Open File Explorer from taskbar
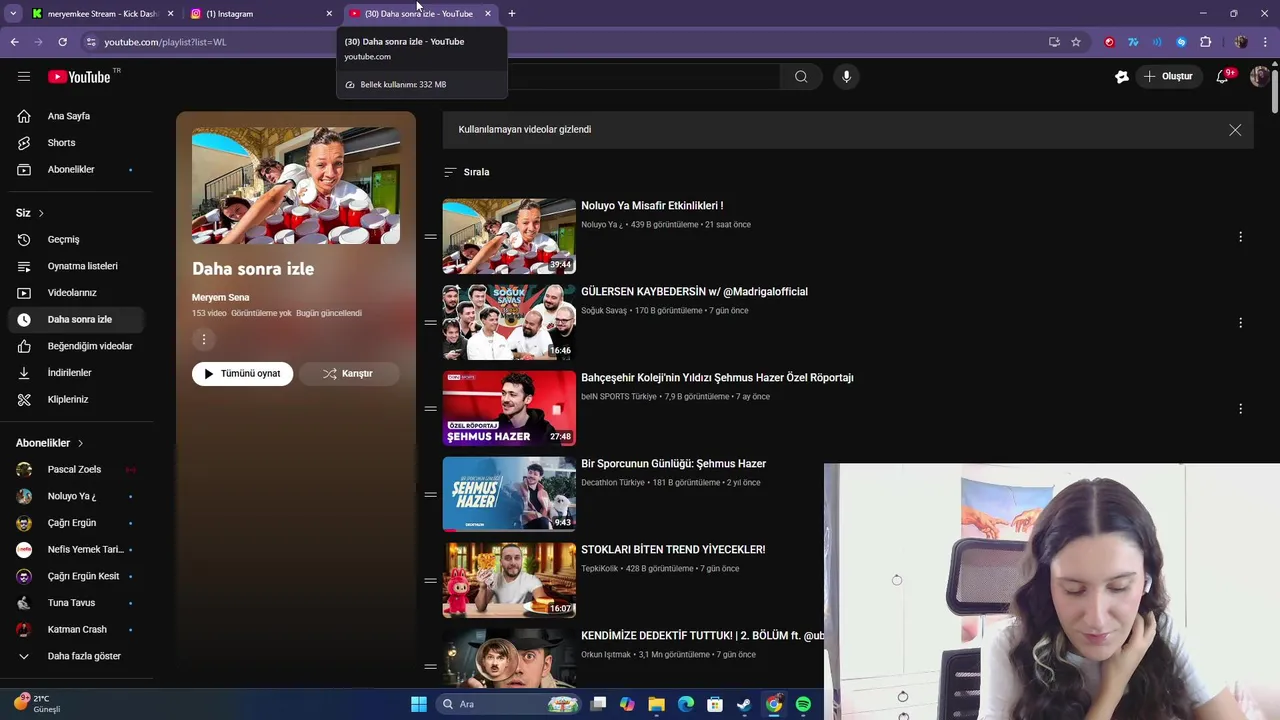1280x720 pixels. tap(656, 704)
